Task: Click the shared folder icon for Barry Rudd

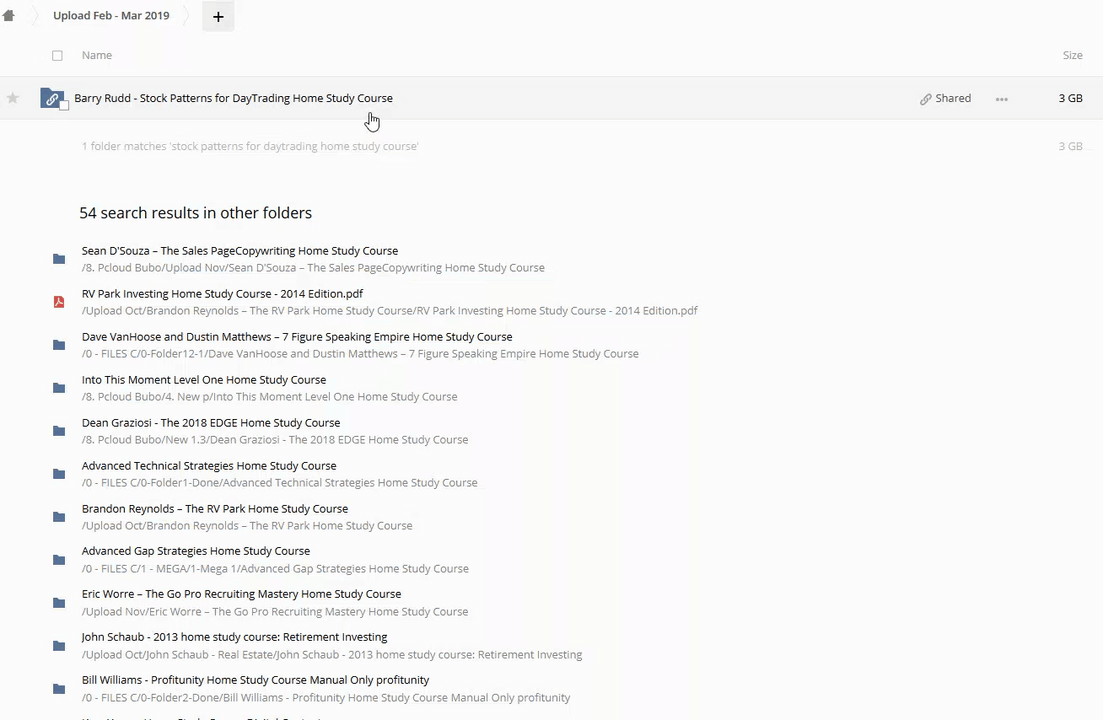Action: pos(52,99)
